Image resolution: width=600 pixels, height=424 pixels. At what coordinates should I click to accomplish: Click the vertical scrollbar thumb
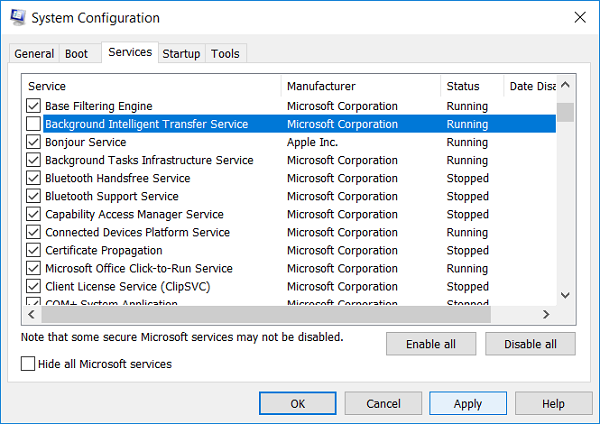click(x=565, y=111)
